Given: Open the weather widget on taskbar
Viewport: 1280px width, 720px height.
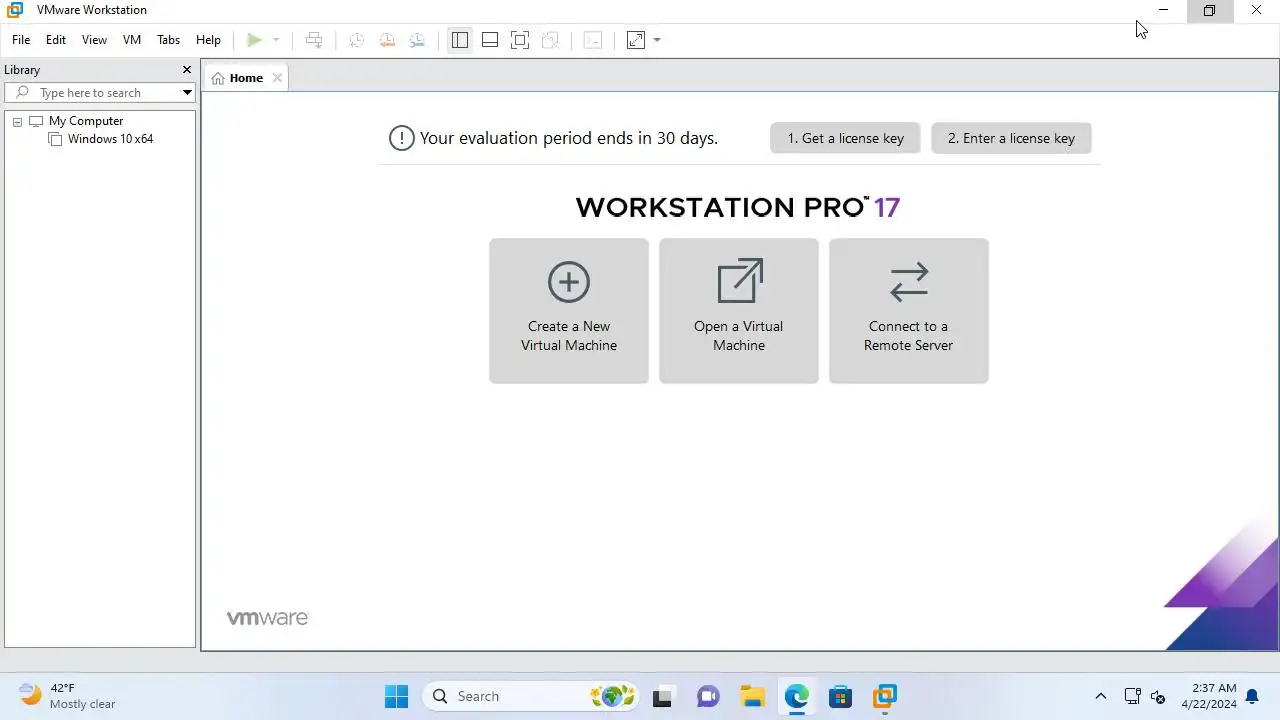Looking at the screenshot, I should pyautogui.click(x=68, y=696).
